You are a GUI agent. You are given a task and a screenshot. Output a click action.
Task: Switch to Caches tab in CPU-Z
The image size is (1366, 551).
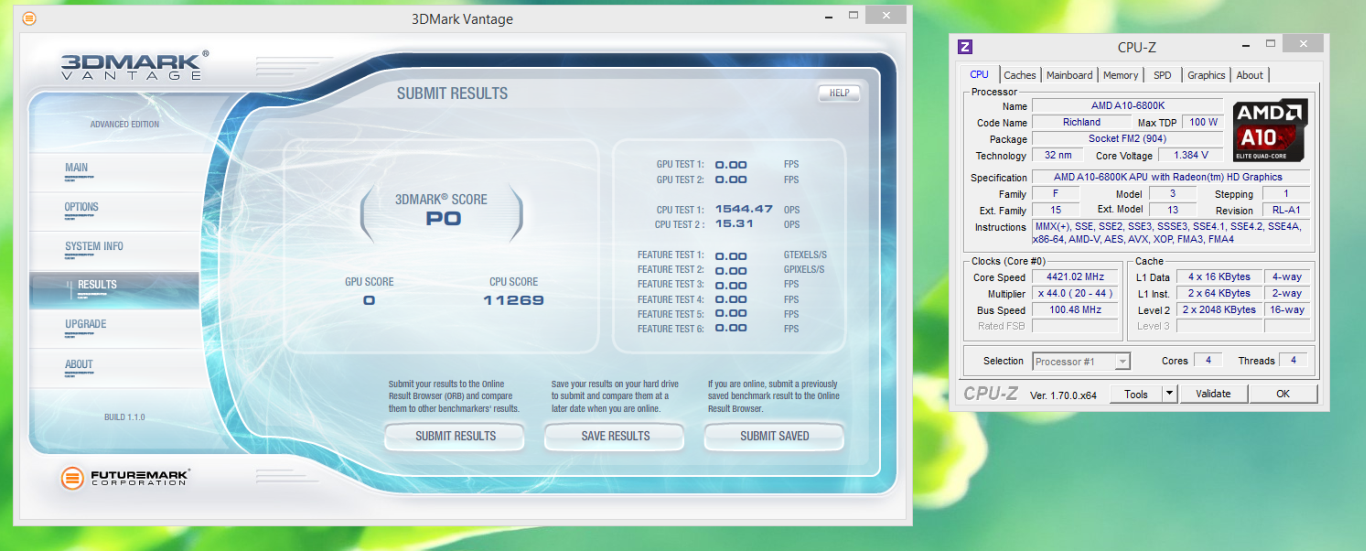1020,75
